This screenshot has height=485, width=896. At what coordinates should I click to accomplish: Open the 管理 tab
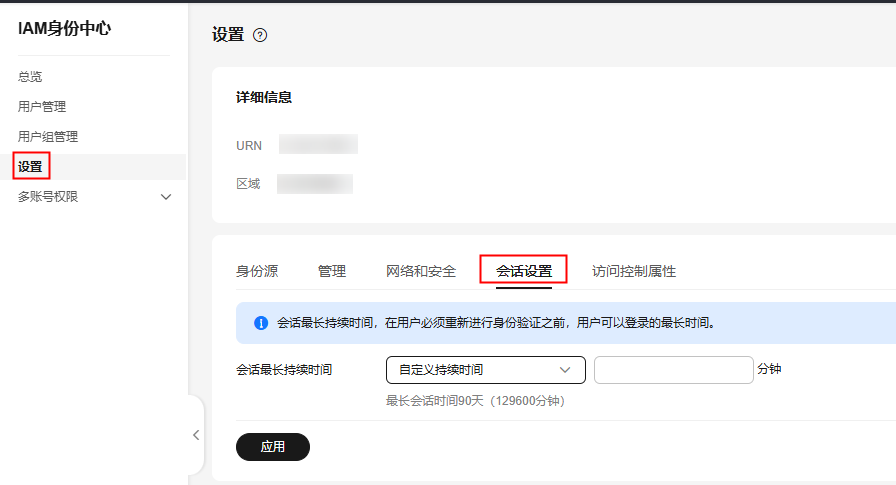tap(332, 271)
